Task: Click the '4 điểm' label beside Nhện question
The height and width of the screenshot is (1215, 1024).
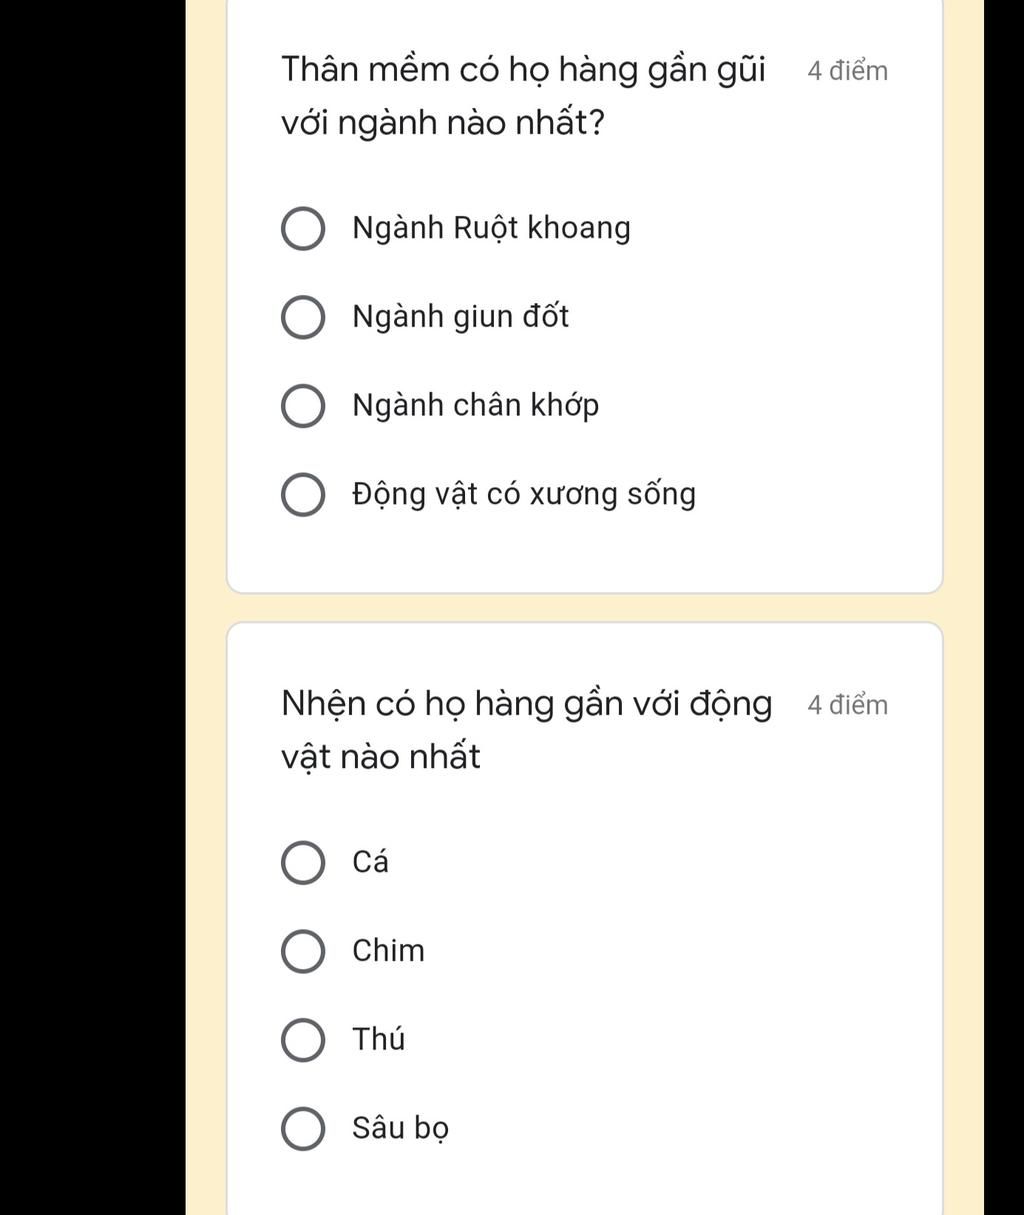Action: (847, 705)
